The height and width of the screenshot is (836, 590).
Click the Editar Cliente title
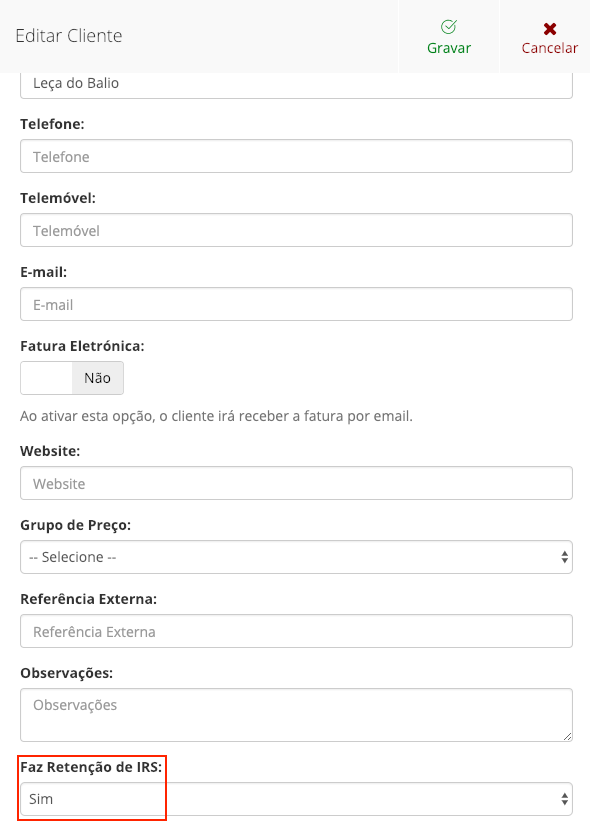tap(67, 36)
